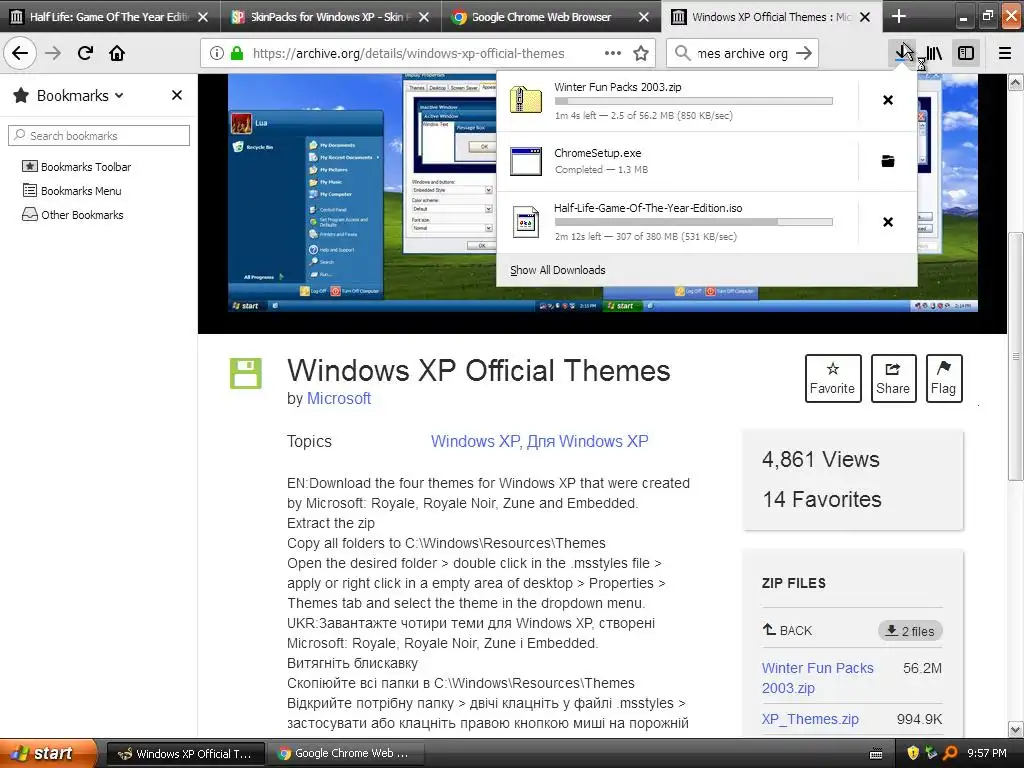Click the green secure padlock icon

(236, 53)
